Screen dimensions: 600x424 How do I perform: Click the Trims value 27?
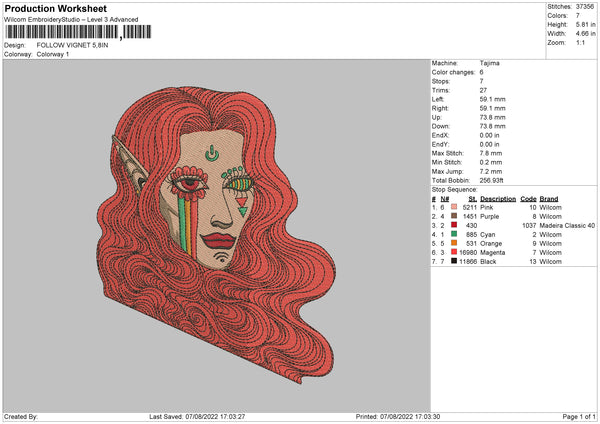[x=483, y=90]
